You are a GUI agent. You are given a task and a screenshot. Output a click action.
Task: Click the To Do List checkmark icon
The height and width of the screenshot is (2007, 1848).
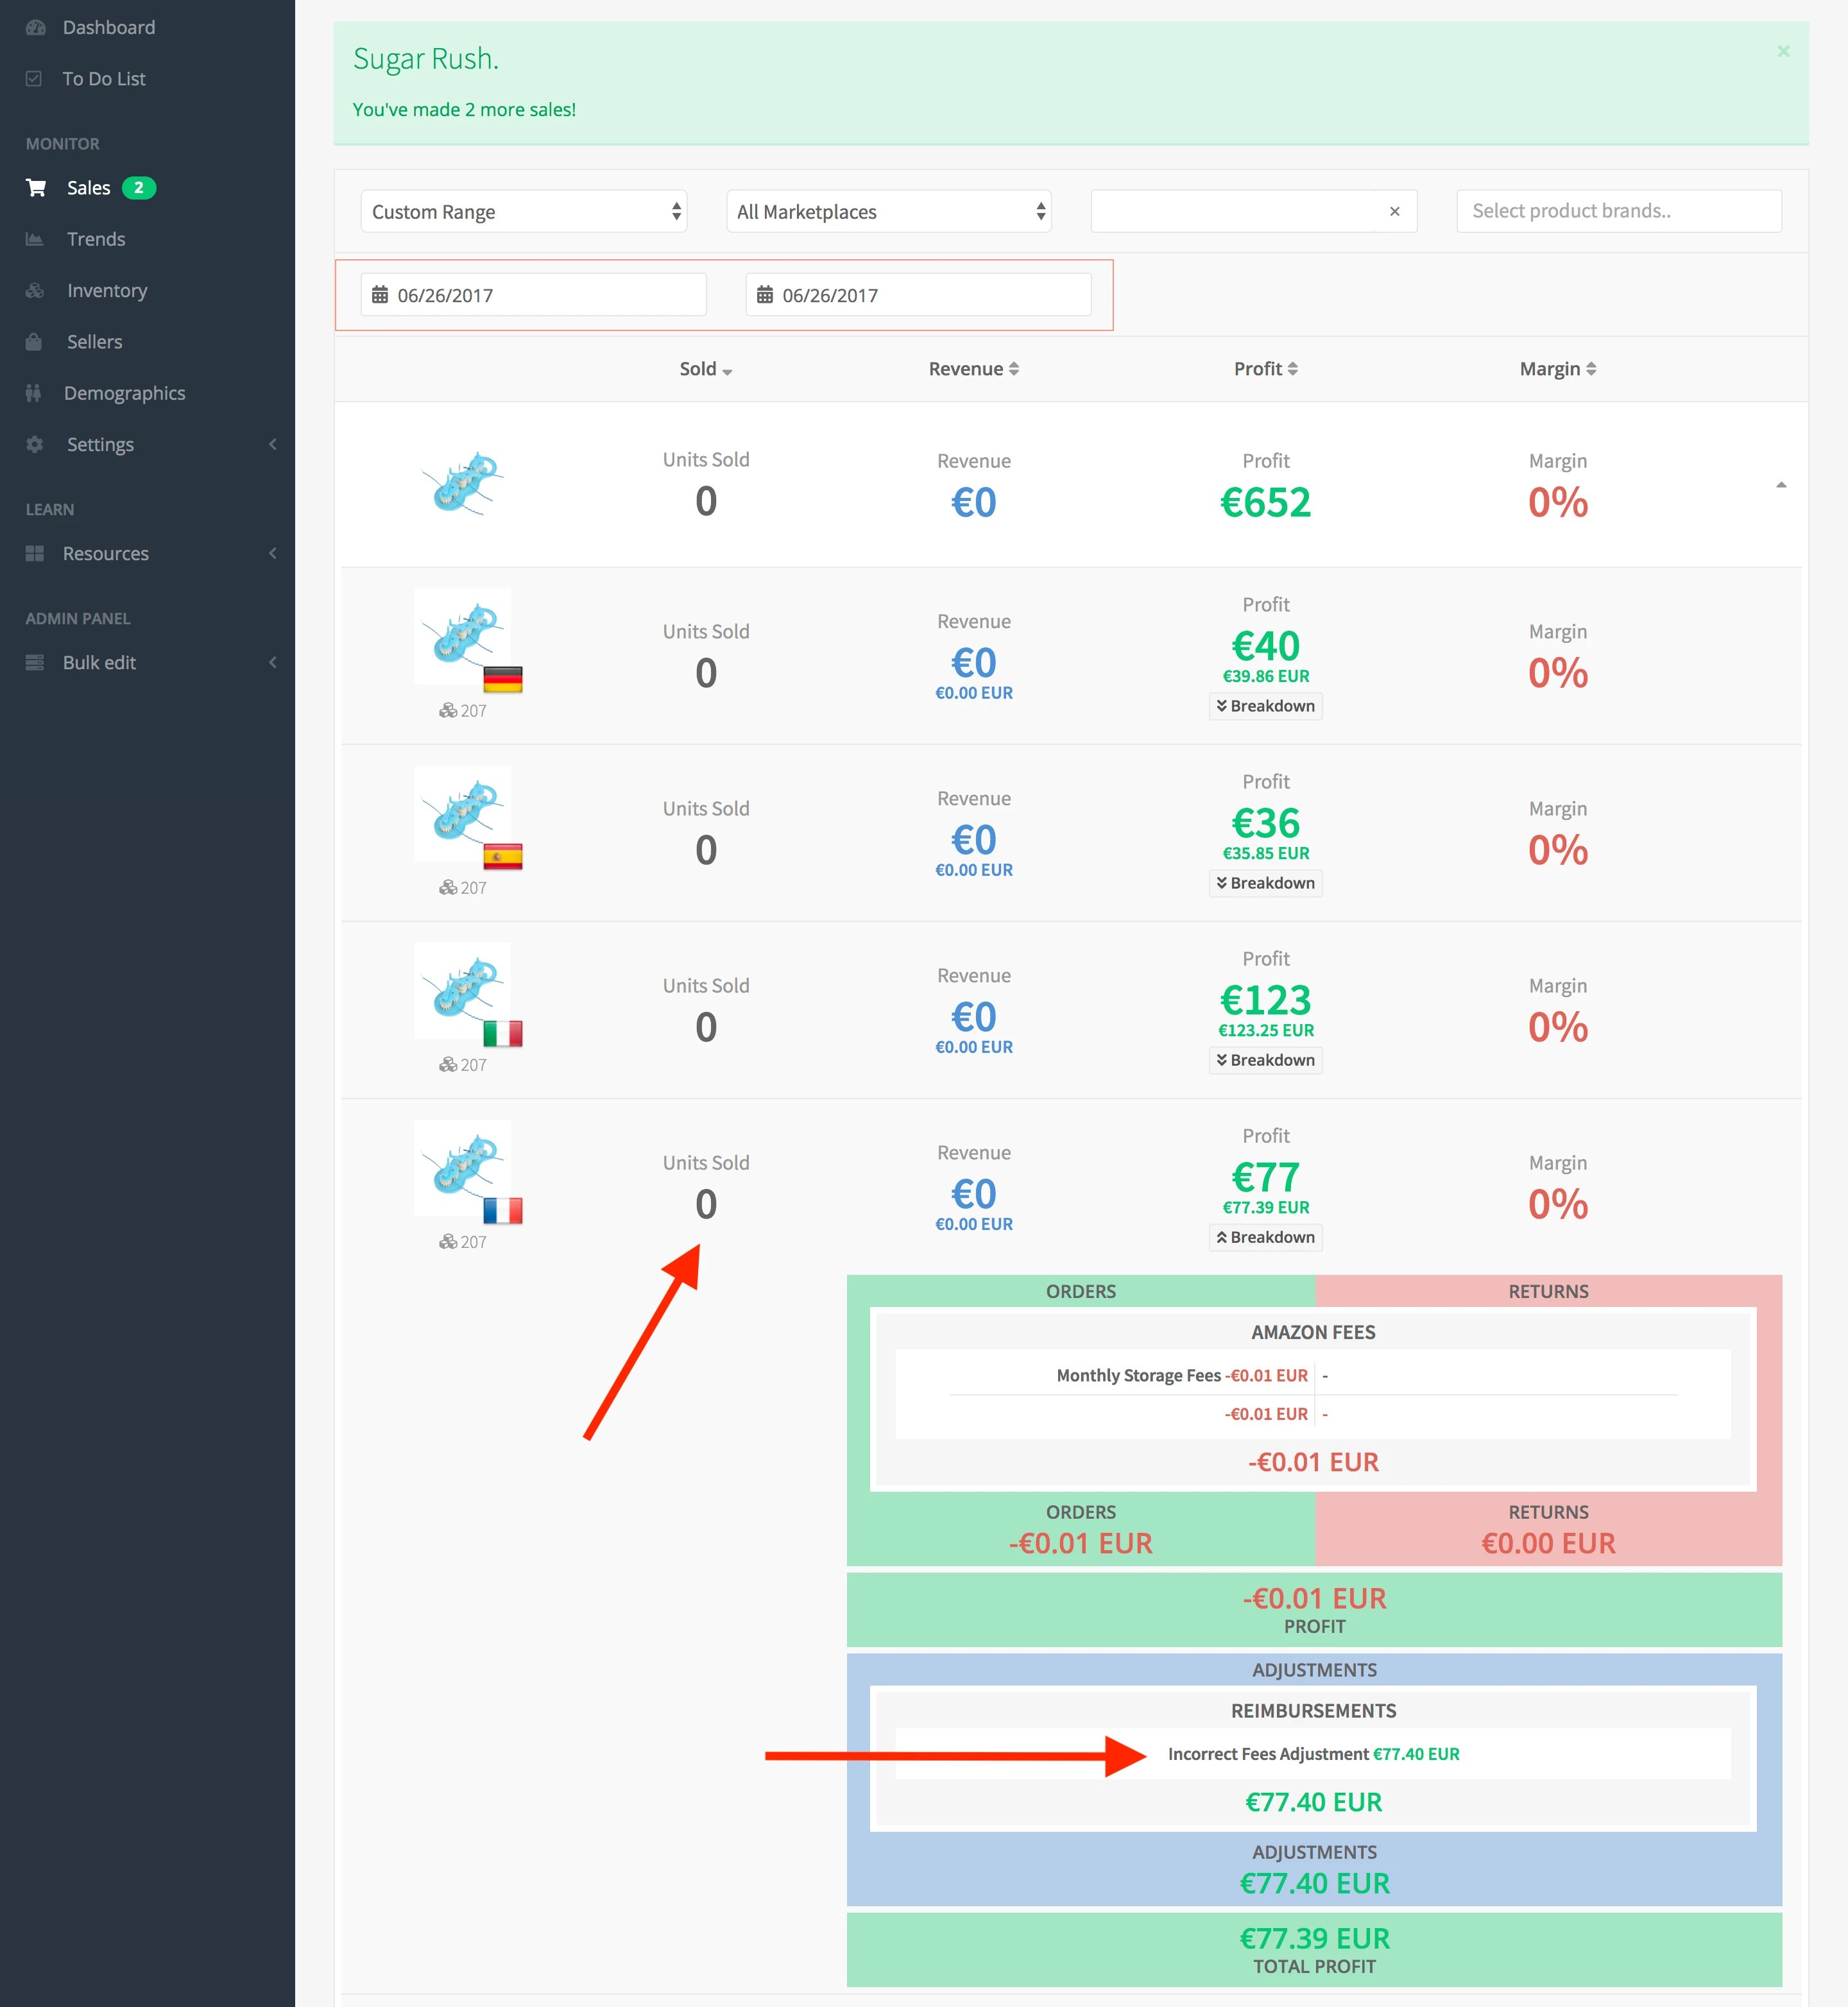(34, 79)
